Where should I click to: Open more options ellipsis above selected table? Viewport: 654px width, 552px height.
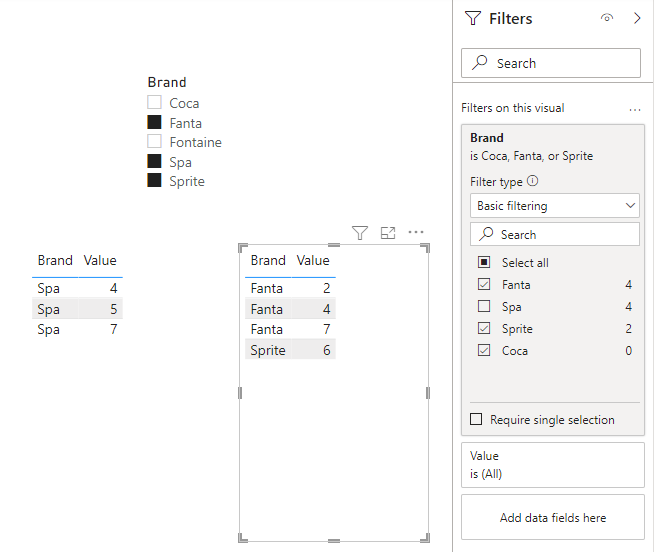[x=416, y=232]
